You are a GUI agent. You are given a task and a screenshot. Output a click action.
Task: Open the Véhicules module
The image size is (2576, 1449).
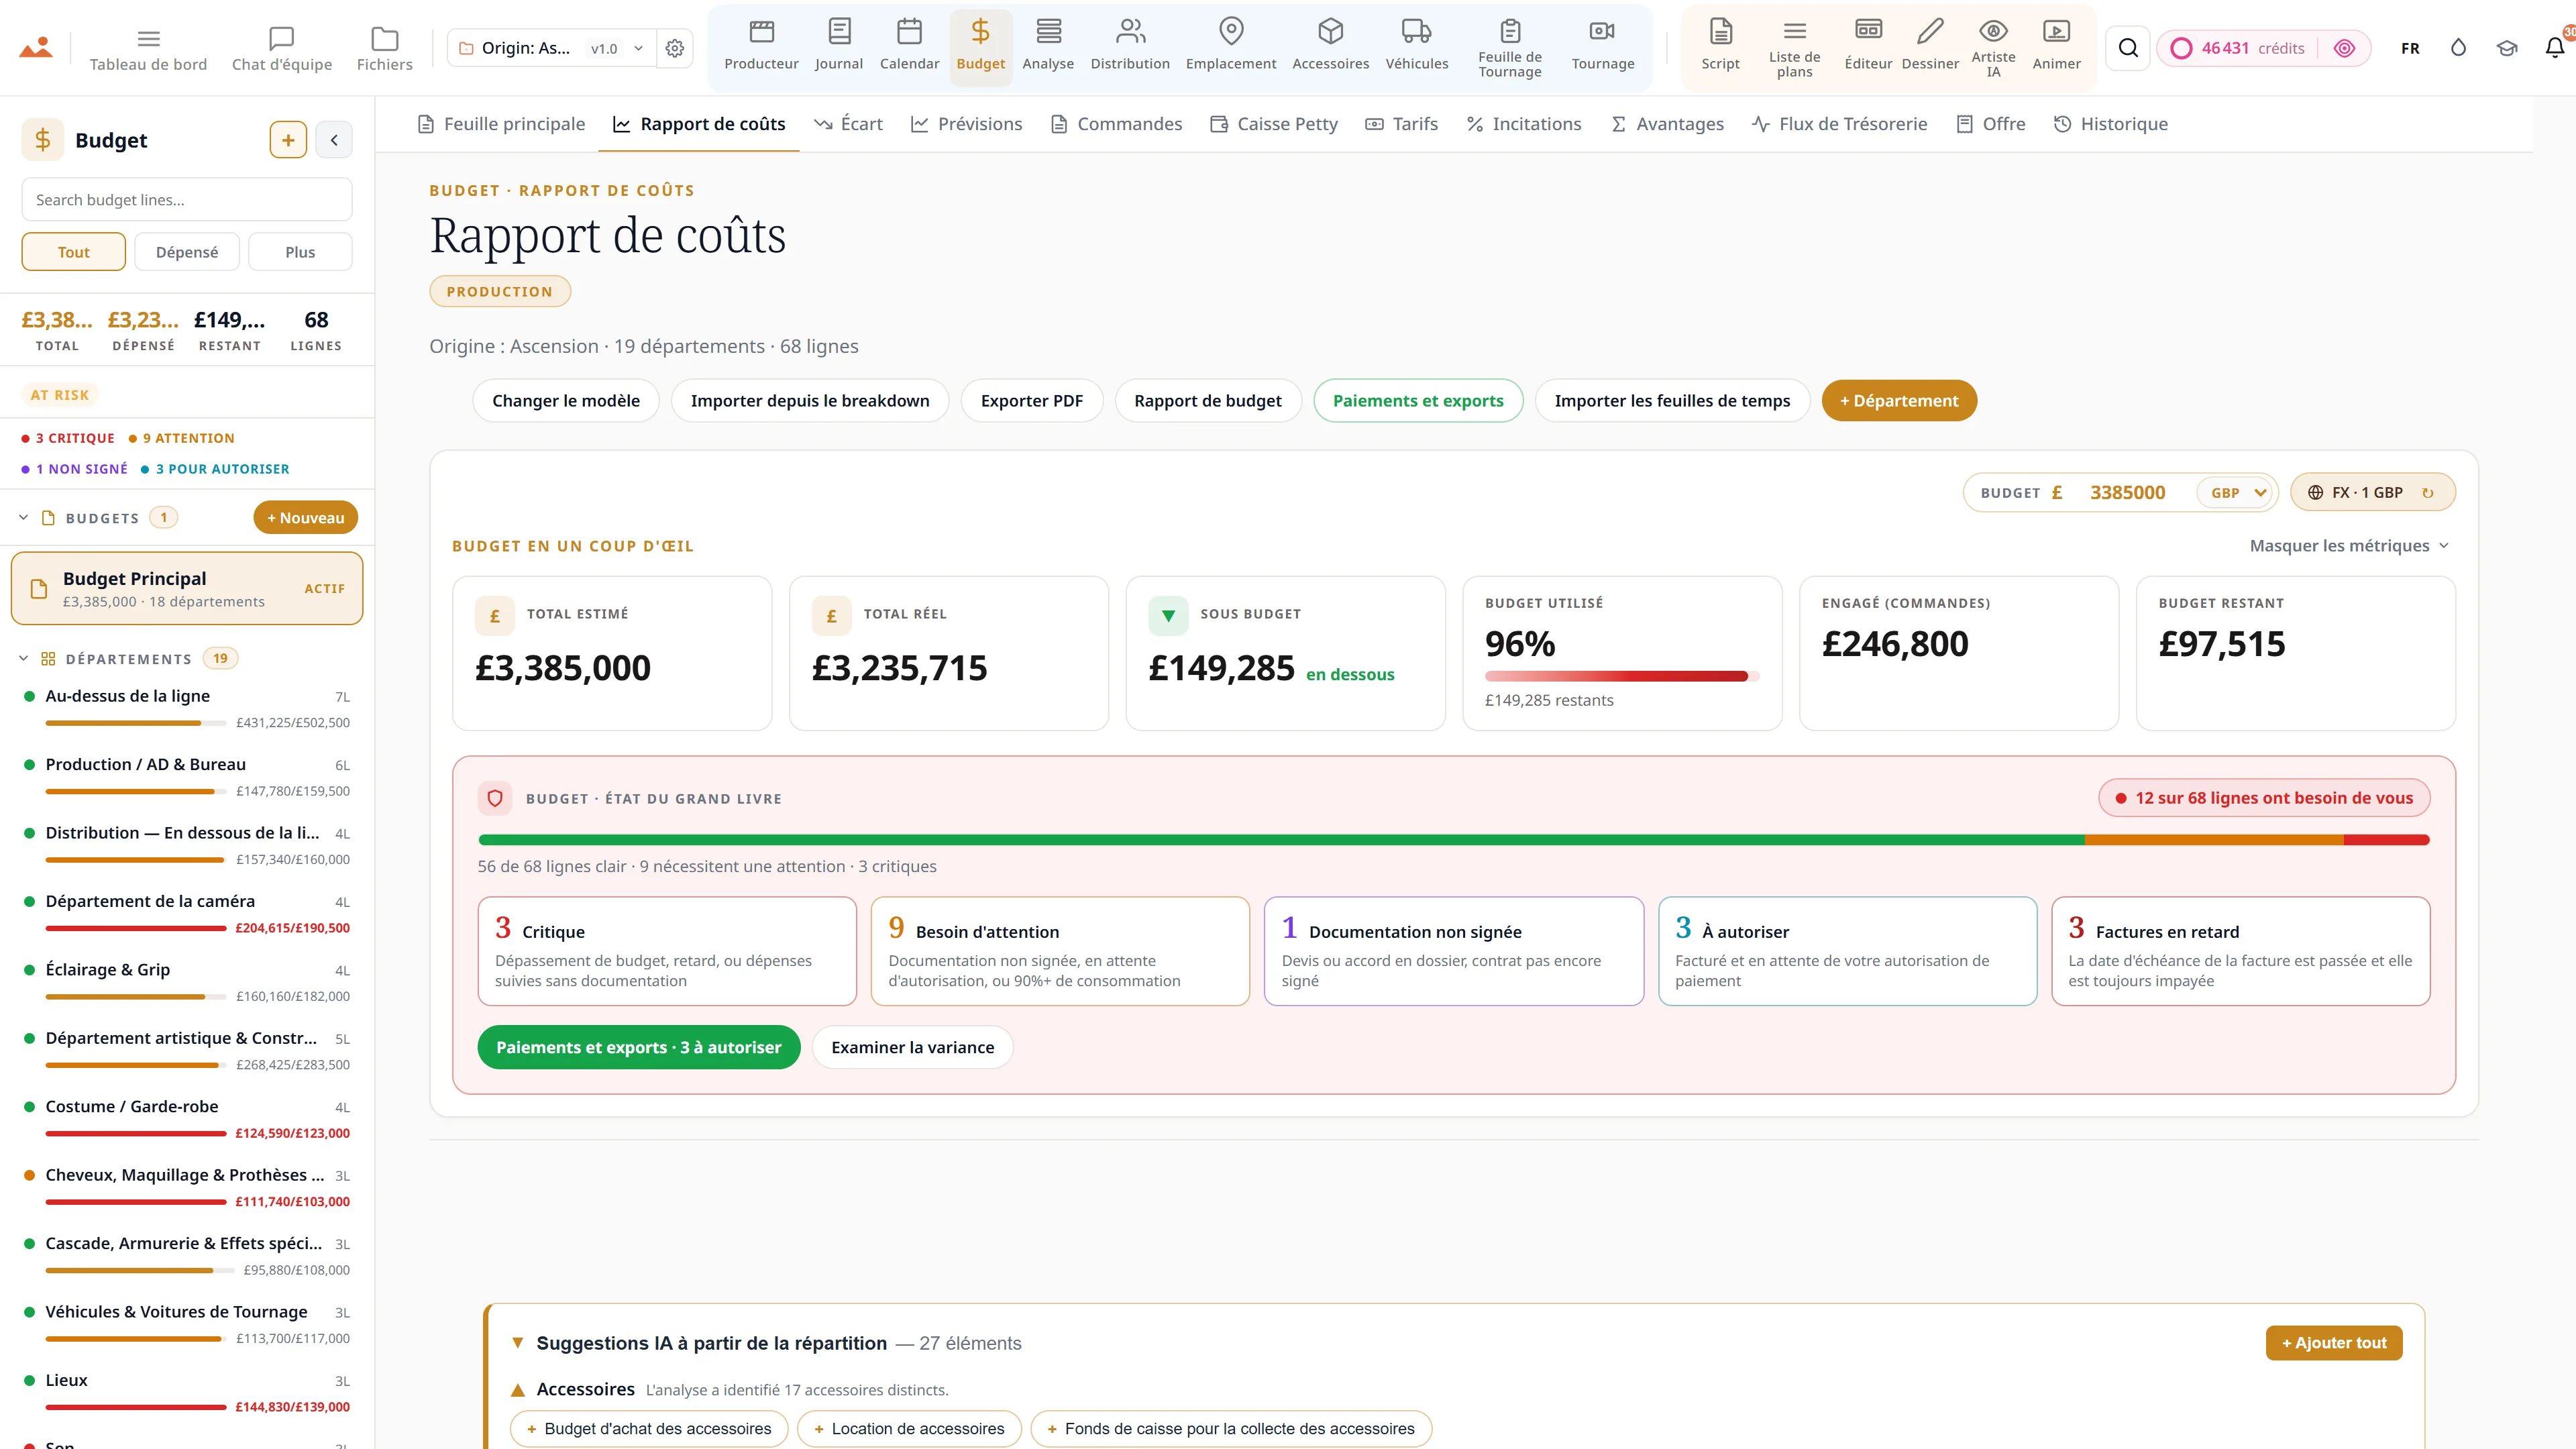click(x=1416, y=46)
